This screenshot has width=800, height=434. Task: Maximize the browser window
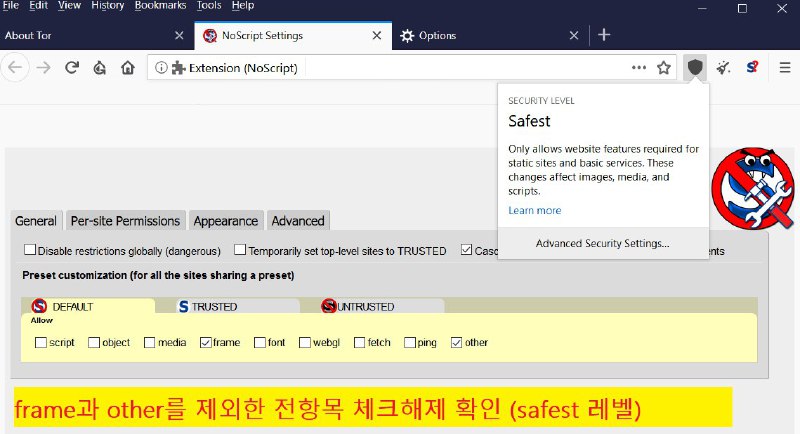tap(742, 9)
